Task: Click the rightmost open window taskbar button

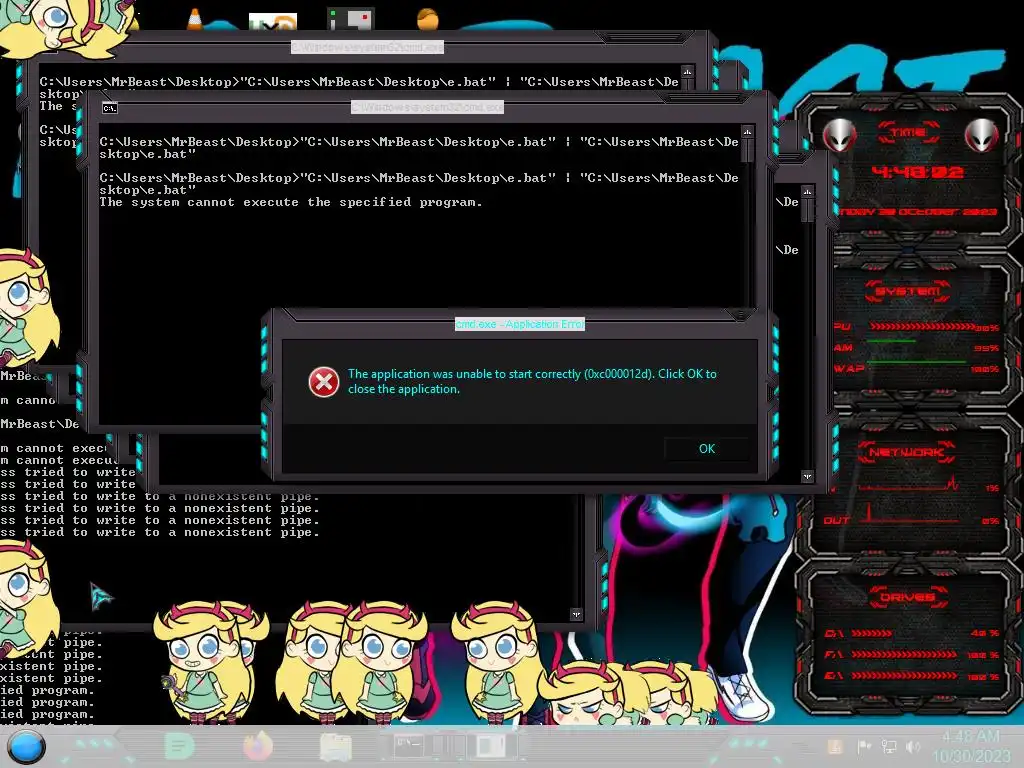Action: [x=492, y=746]
